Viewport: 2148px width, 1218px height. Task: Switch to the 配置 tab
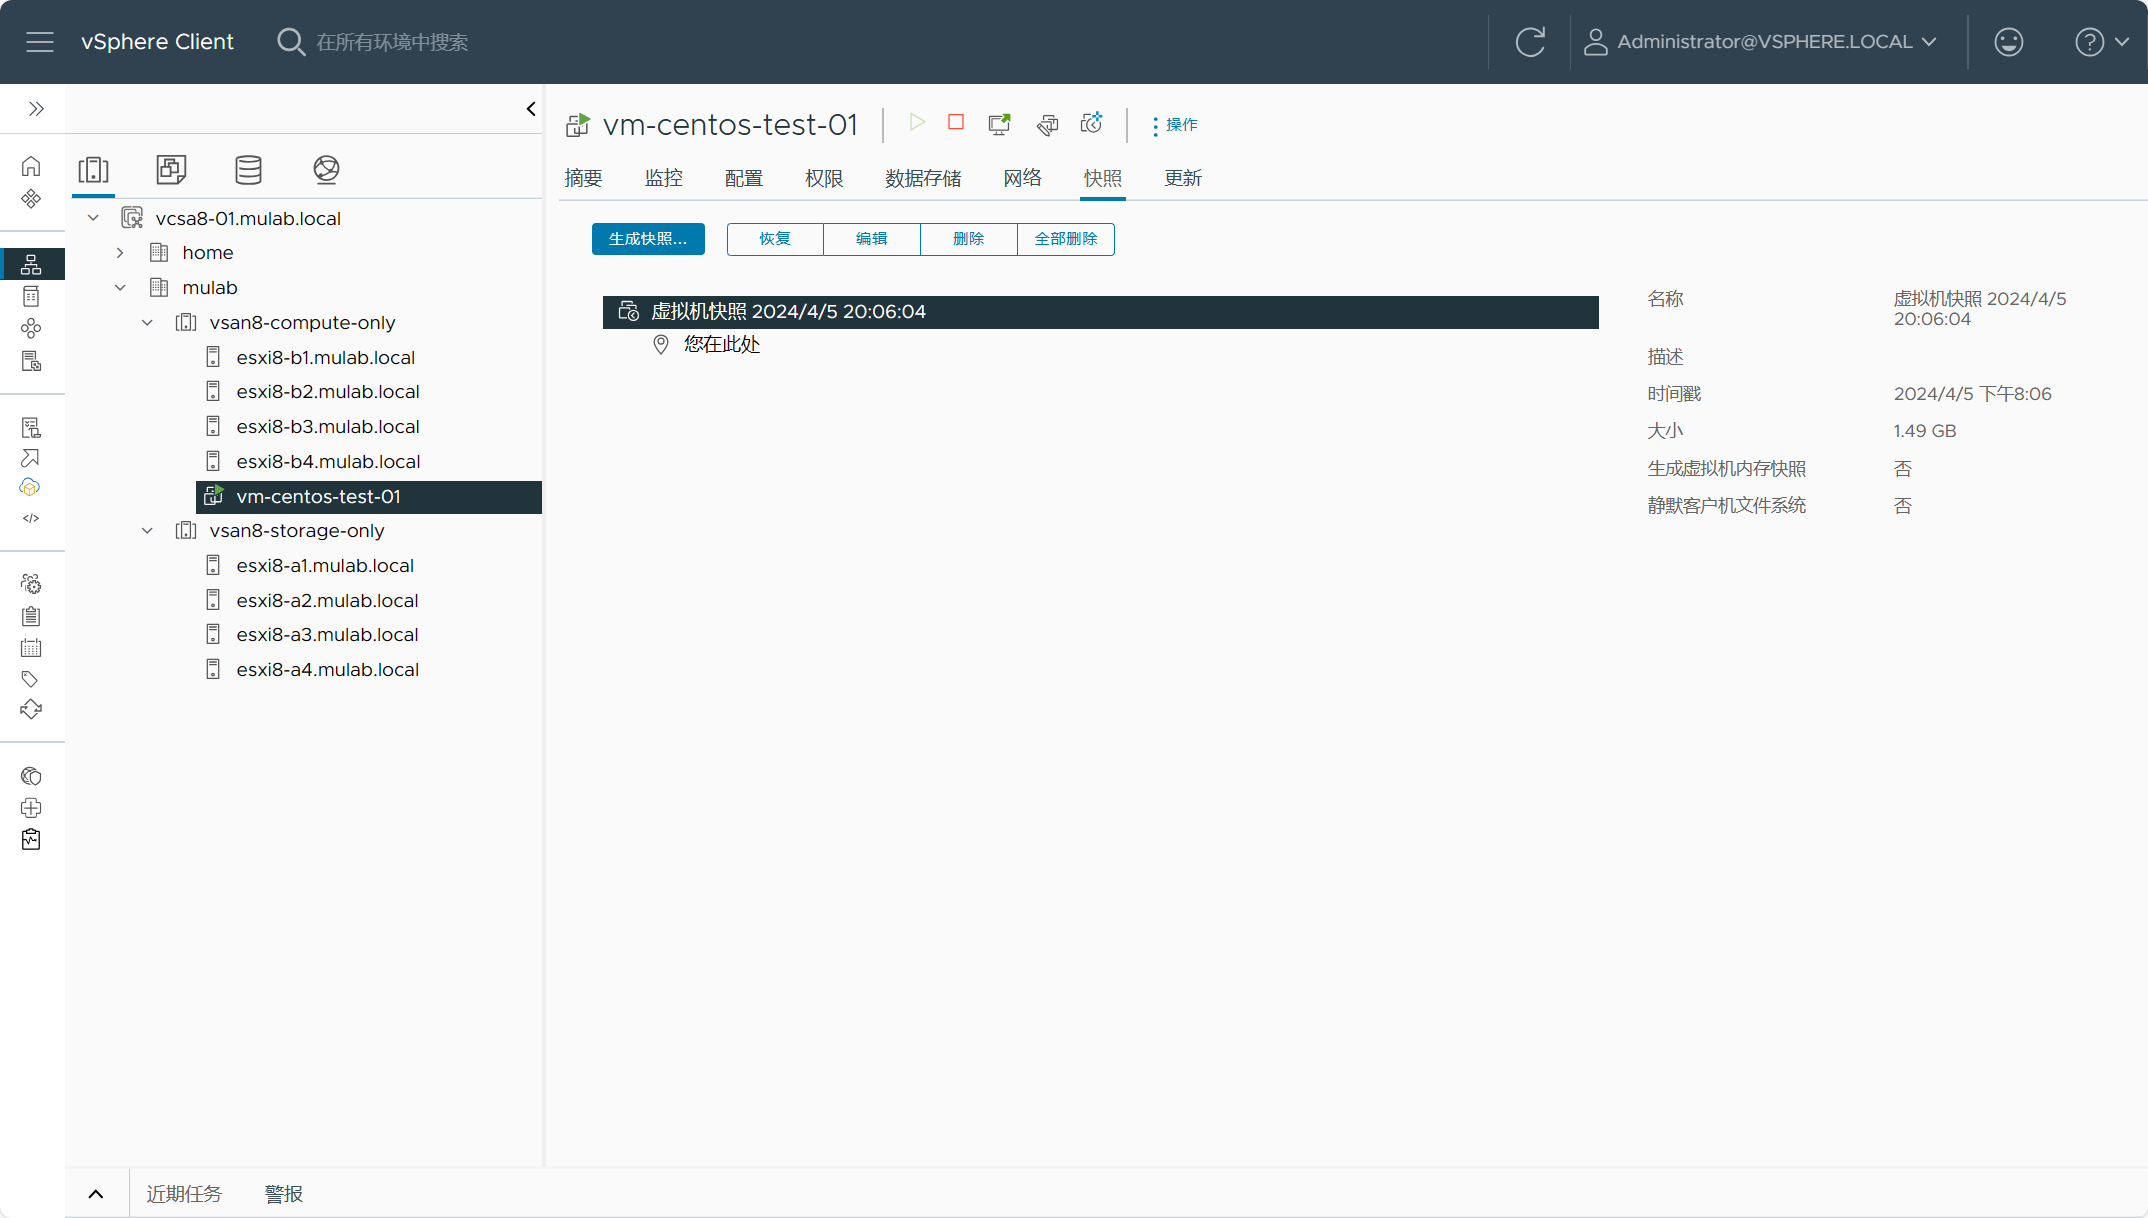coord(744,178)
